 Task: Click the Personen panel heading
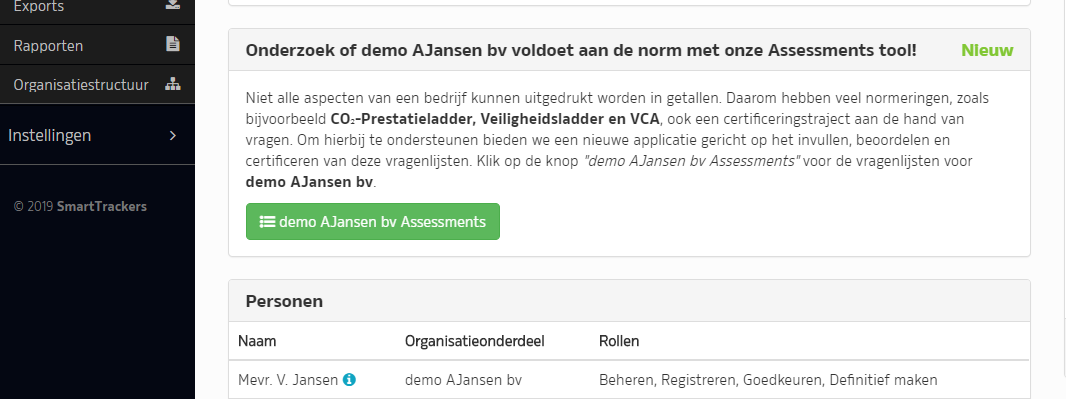click(x=284, y=301)
